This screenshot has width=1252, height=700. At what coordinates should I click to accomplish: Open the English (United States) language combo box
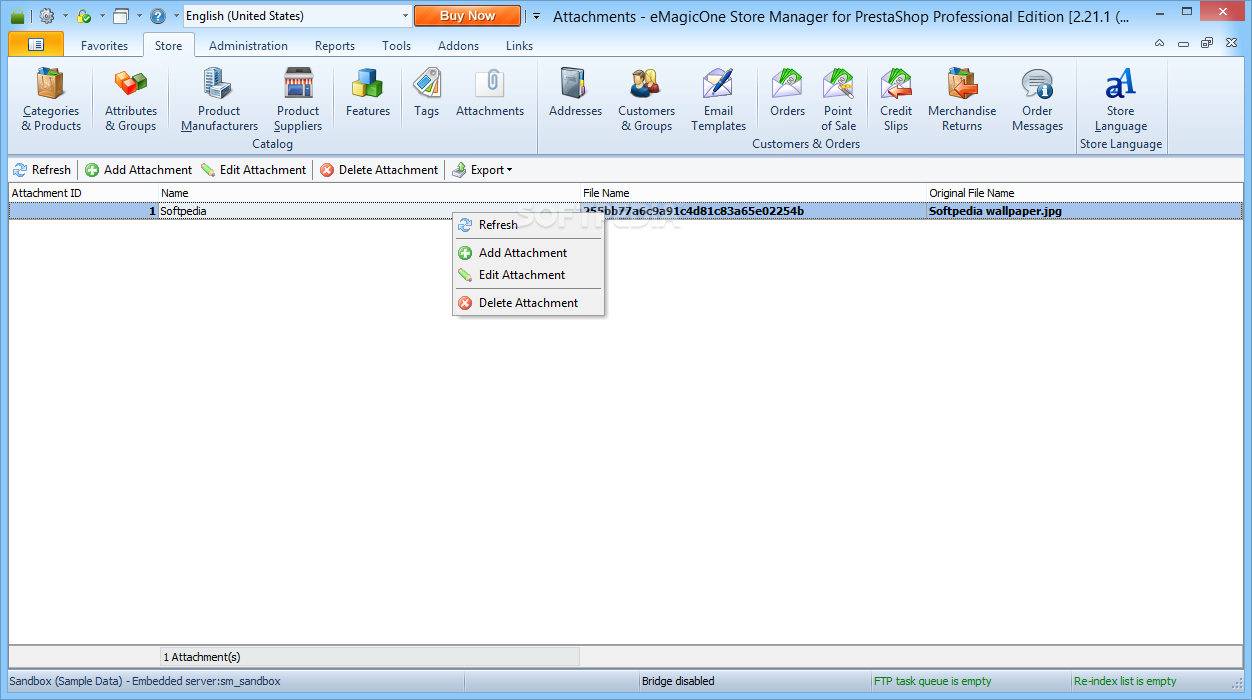tap(297, 16)
